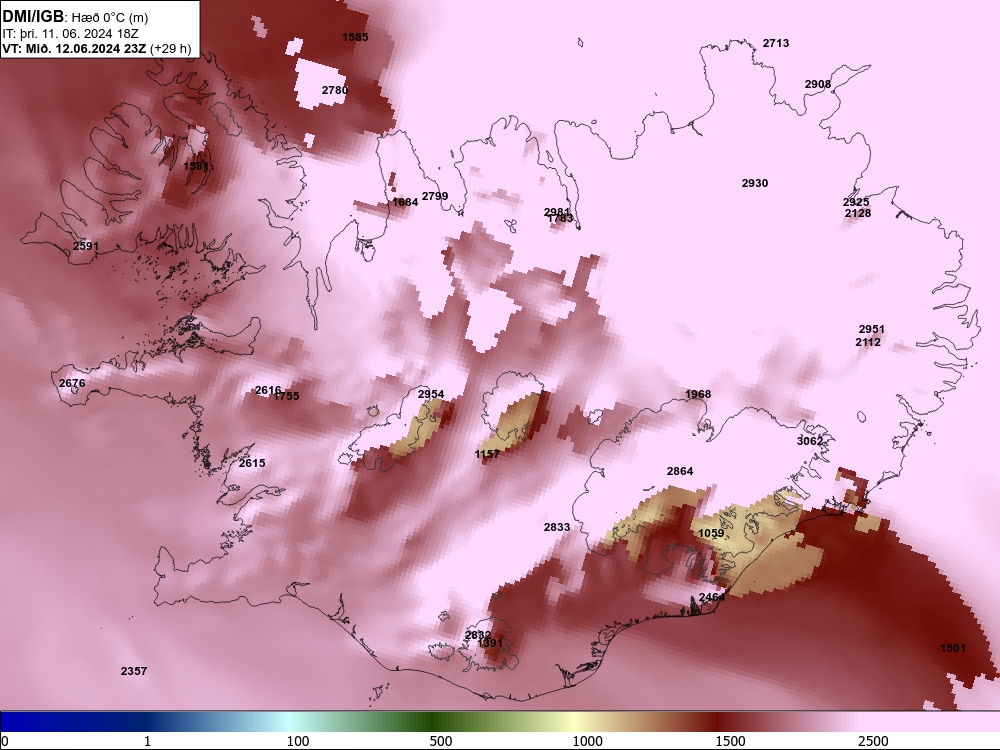The image size is (1000, 750).
Task: Select the 2464 value label
Action: click(x=712, y=597)
